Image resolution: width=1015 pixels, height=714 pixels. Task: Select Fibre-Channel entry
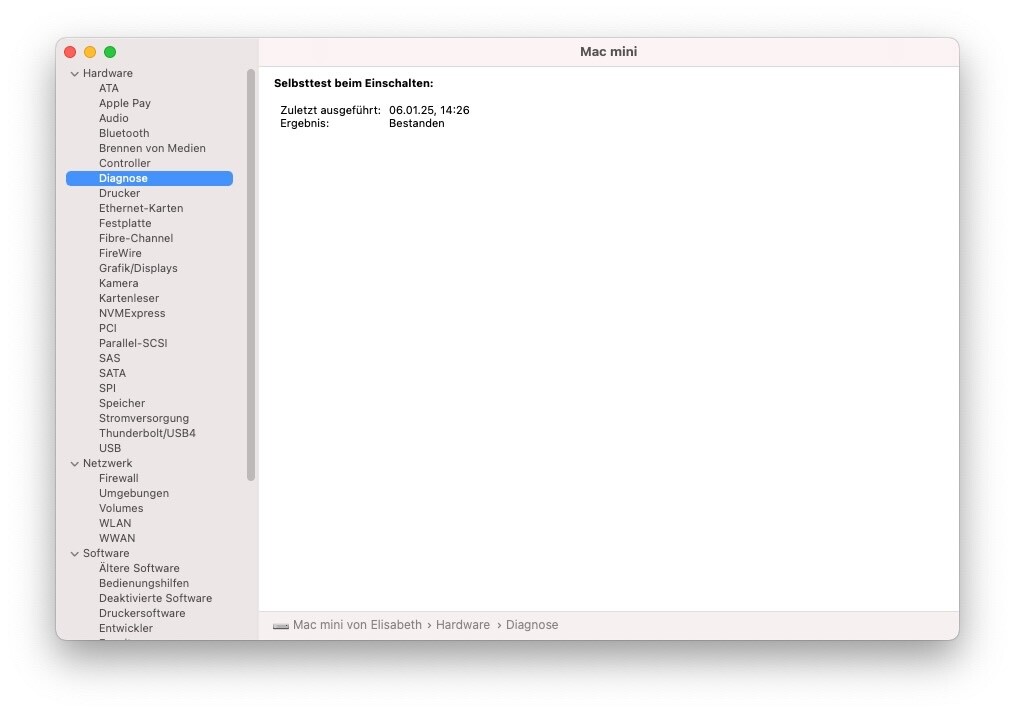pyautogui.click(x=136, y=238)
